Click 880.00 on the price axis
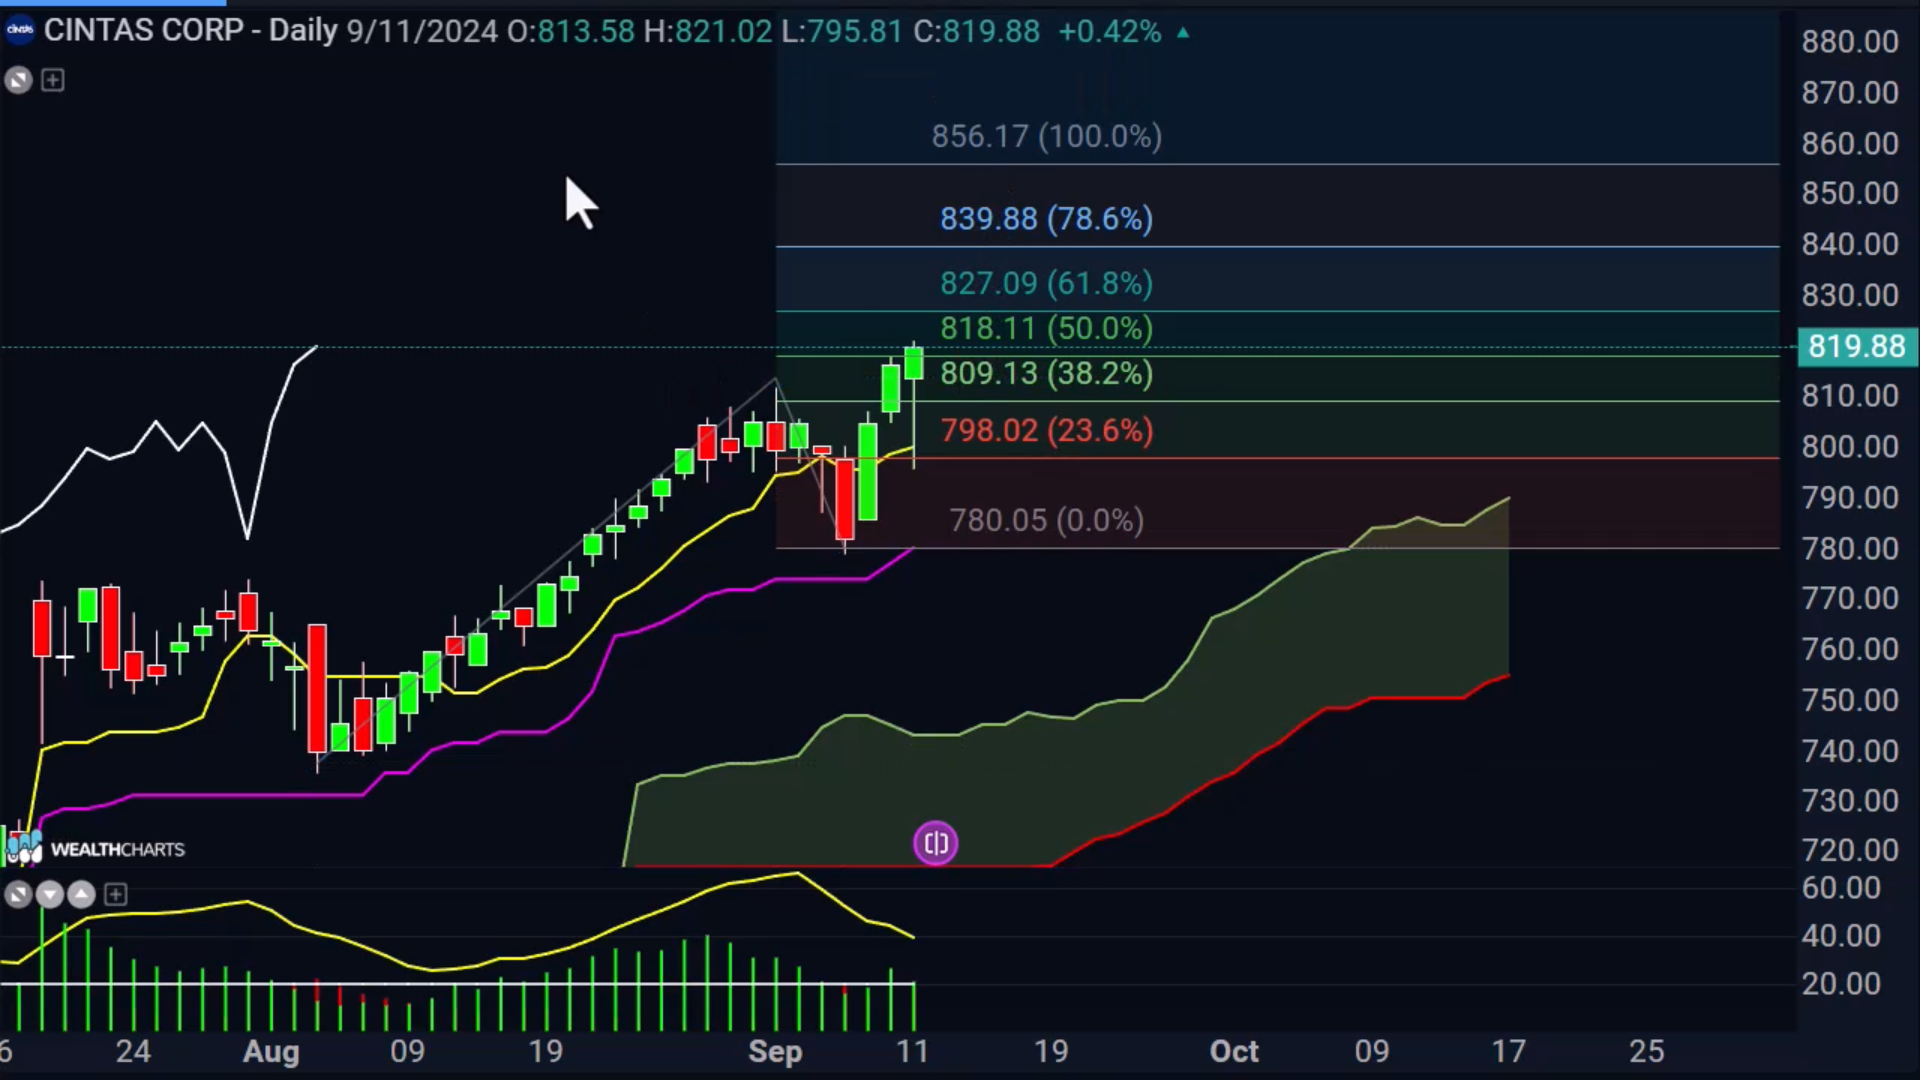The height and width of the screenshot is (1080, 1920). pos(1850,42)
